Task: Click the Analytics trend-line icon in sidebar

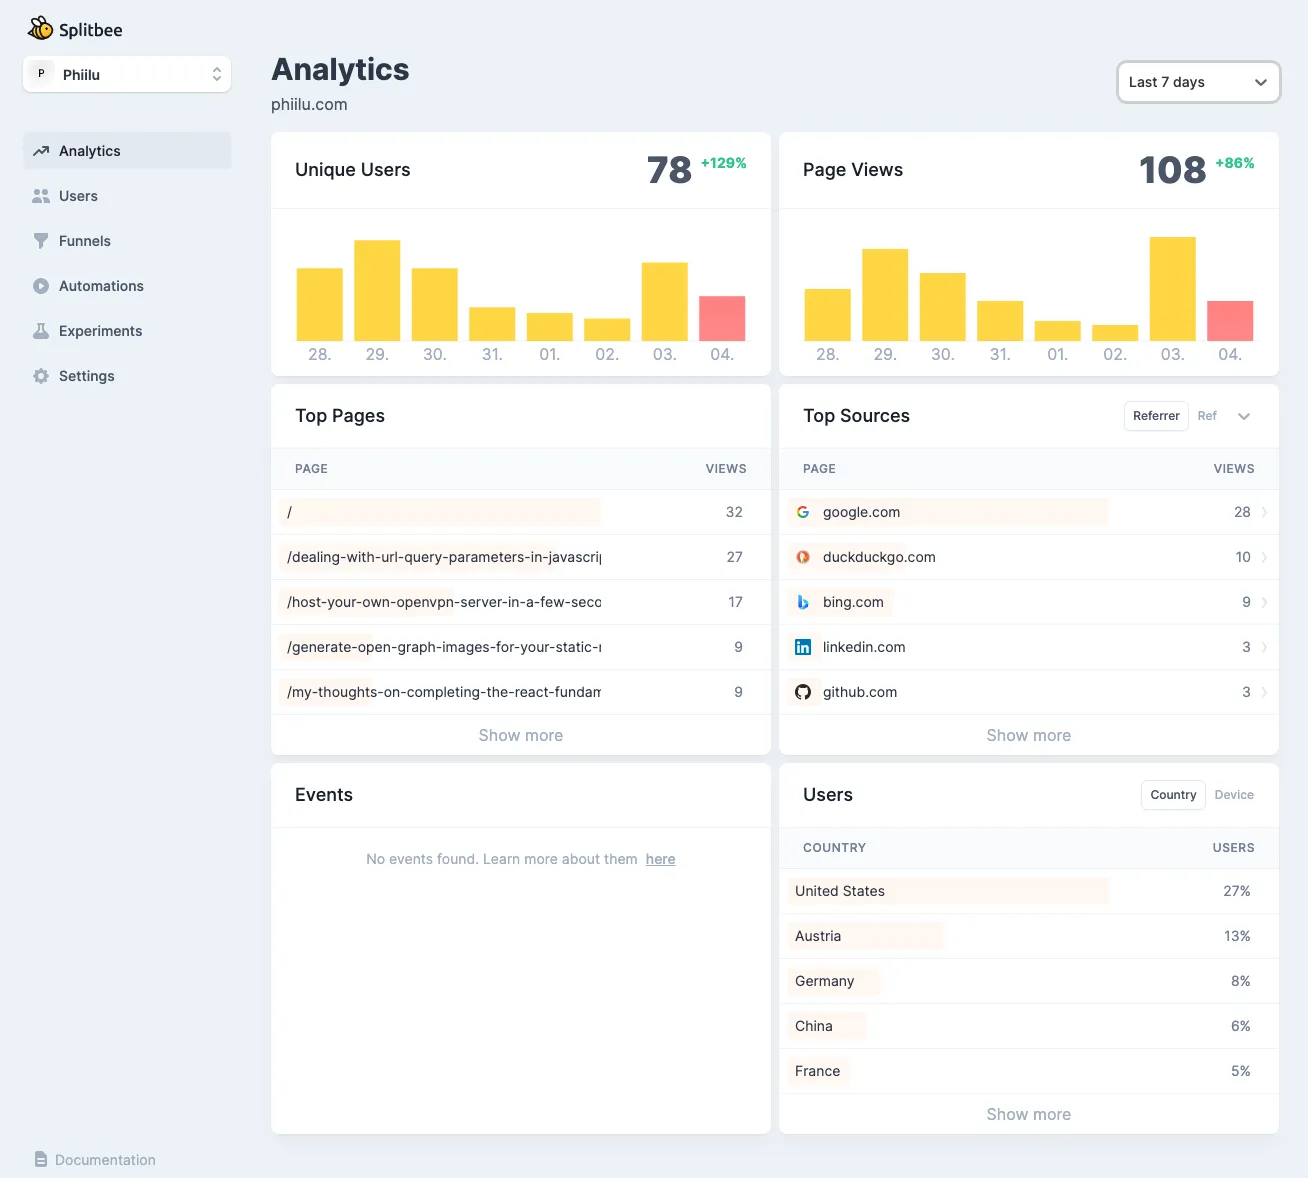Action: tap(41, 151)
